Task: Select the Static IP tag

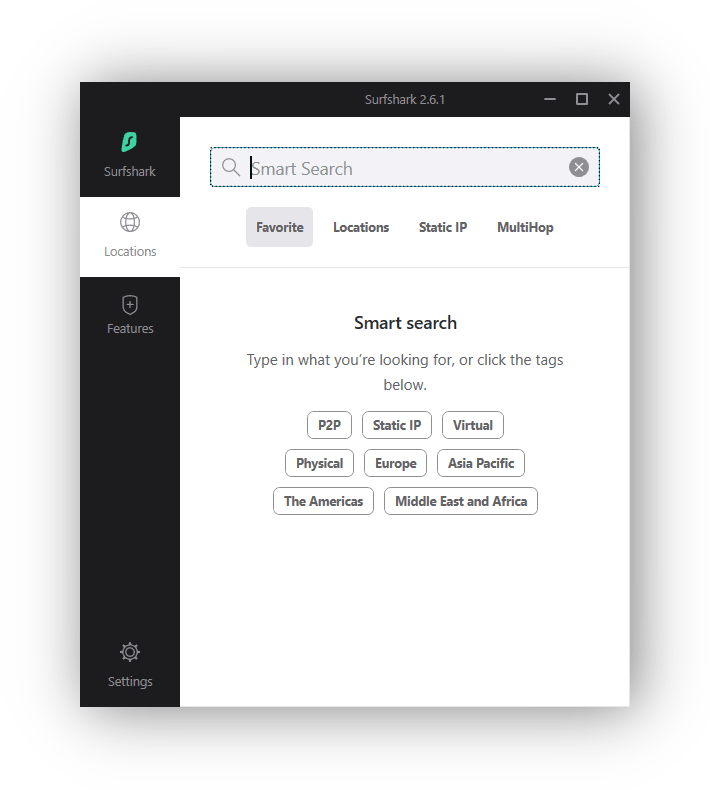Action: [x=397, y=425]
